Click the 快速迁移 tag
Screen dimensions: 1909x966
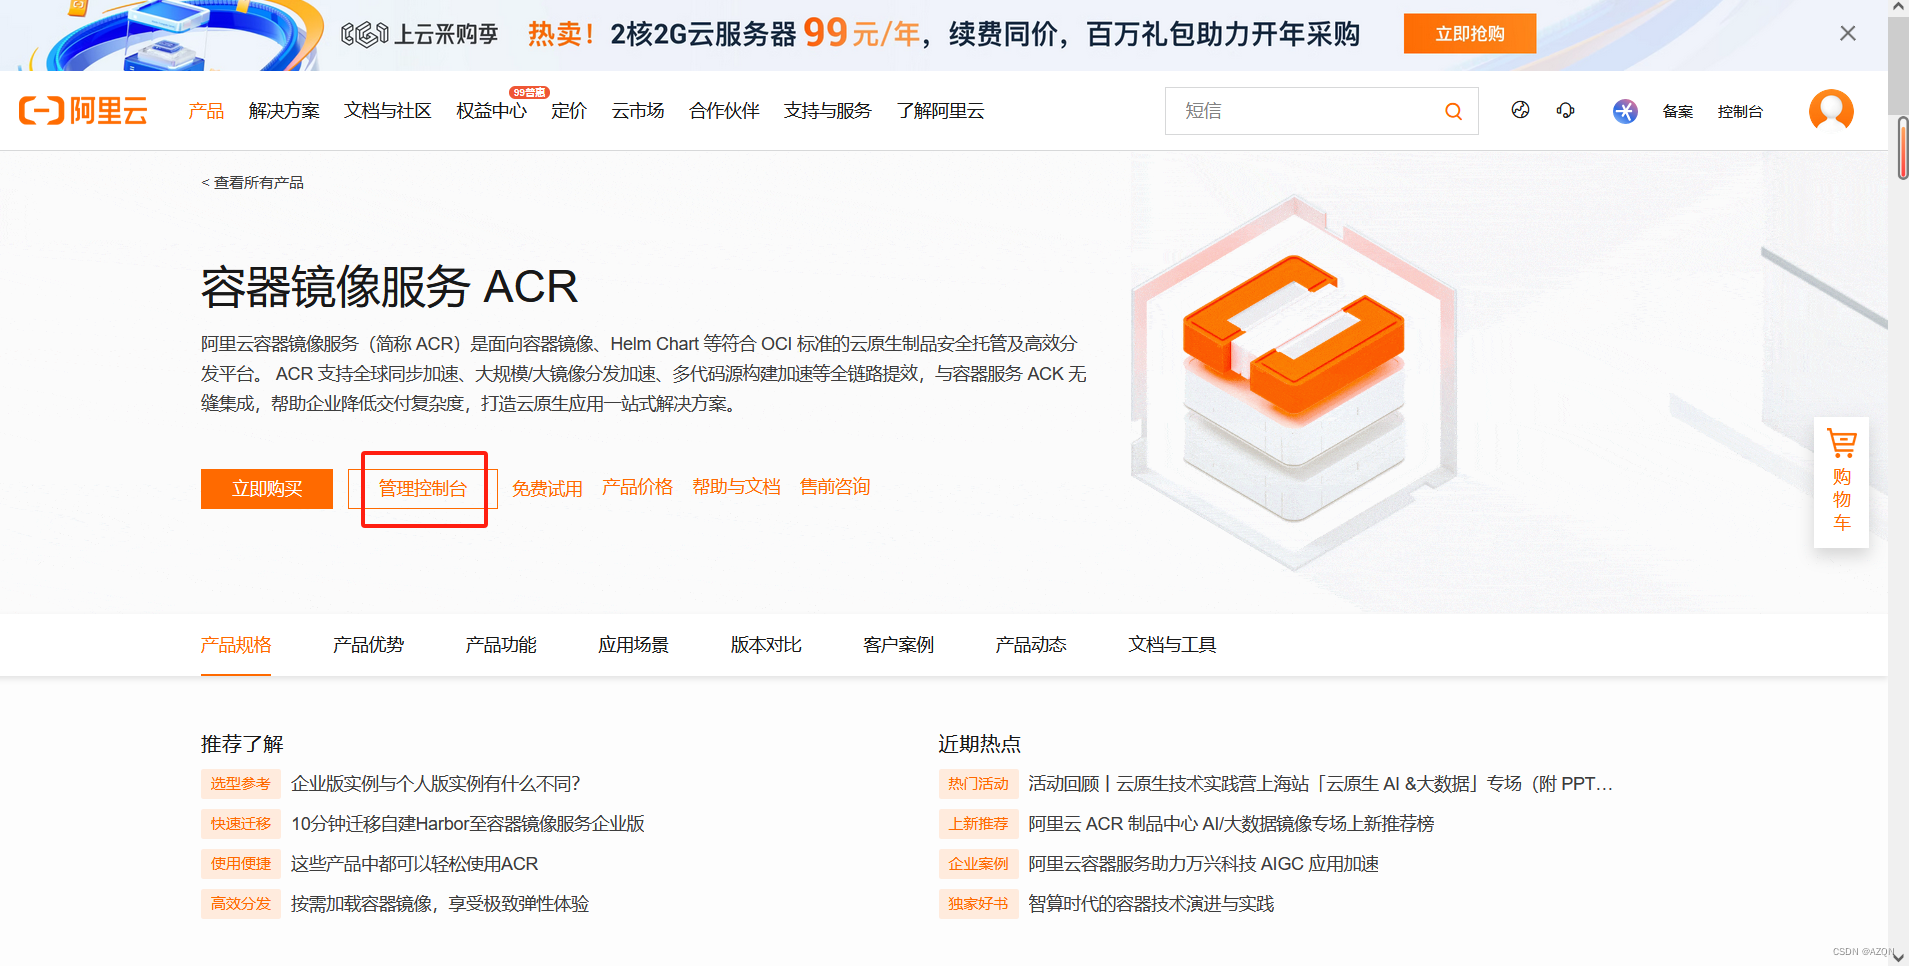tap(241, 824)
